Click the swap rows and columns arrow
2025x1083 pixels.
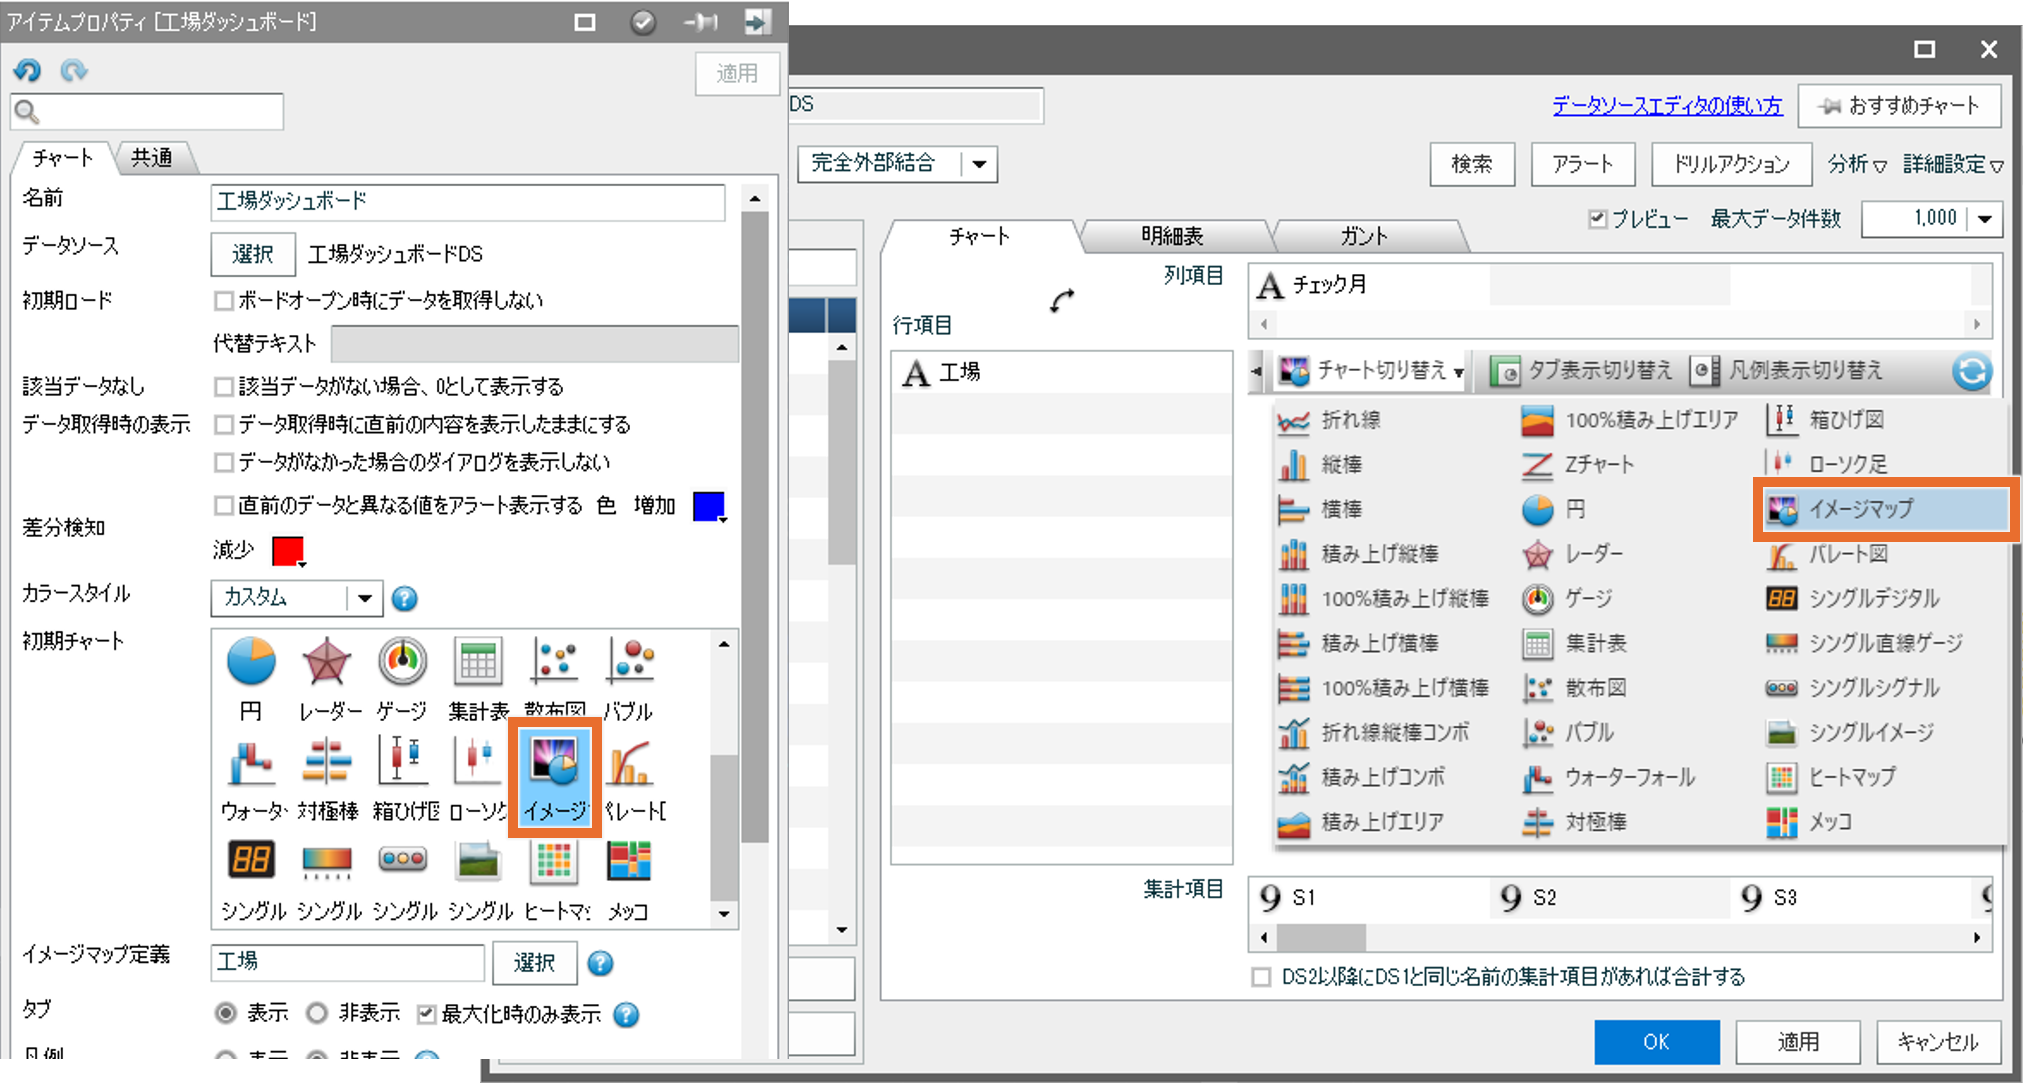1062,300
